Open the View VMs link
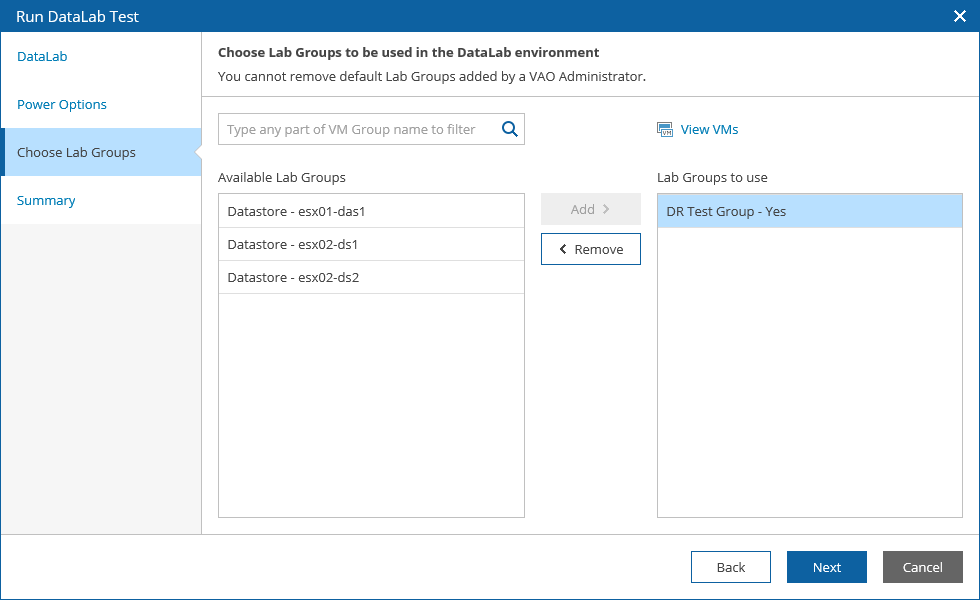The height and width of the screenshot is (600, 980). [709, 129]
